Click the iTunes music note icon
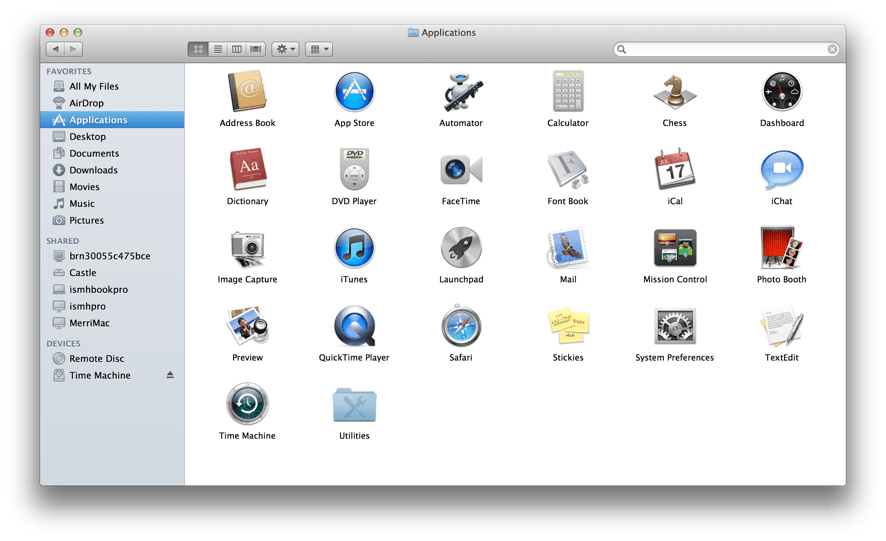 point(354,248)
